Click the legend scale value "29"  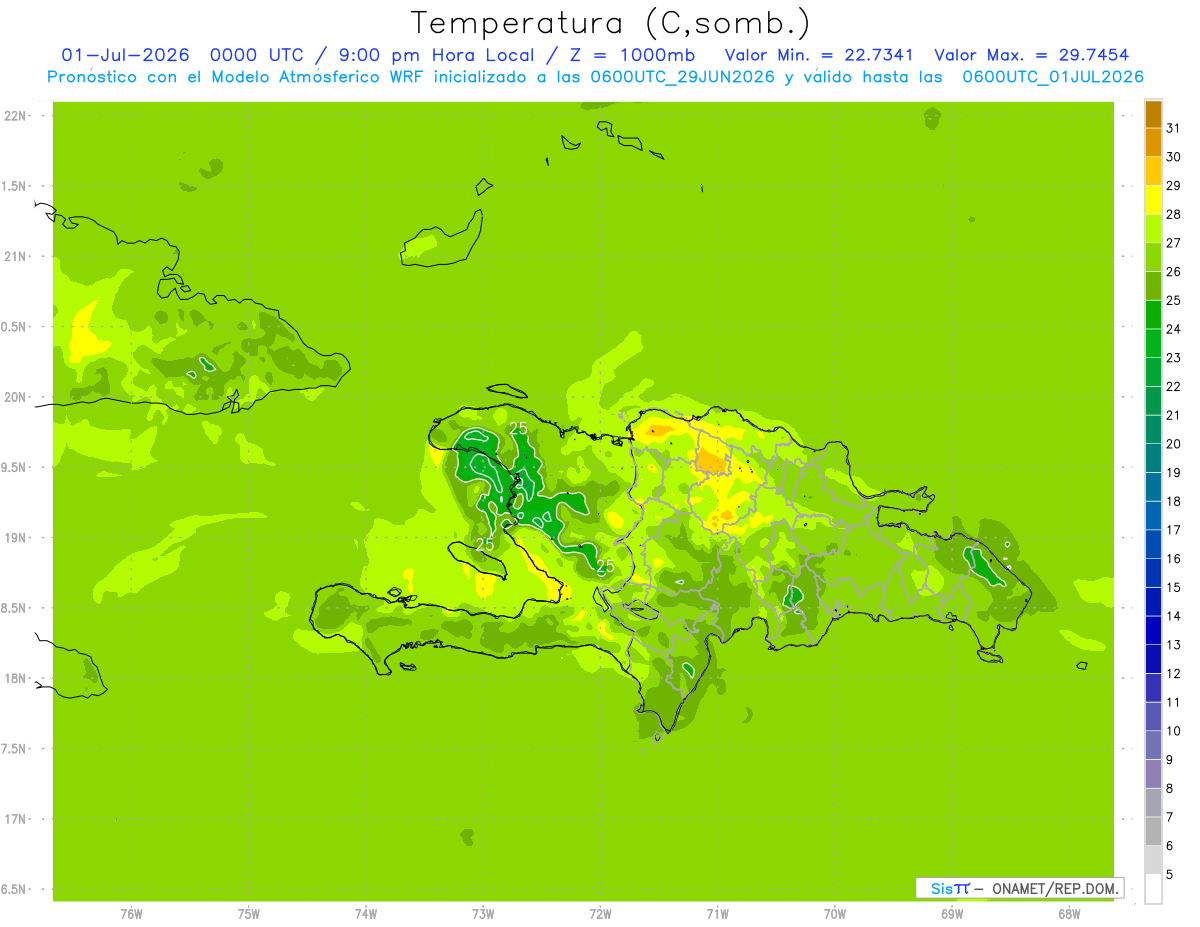coord(1173,186)
